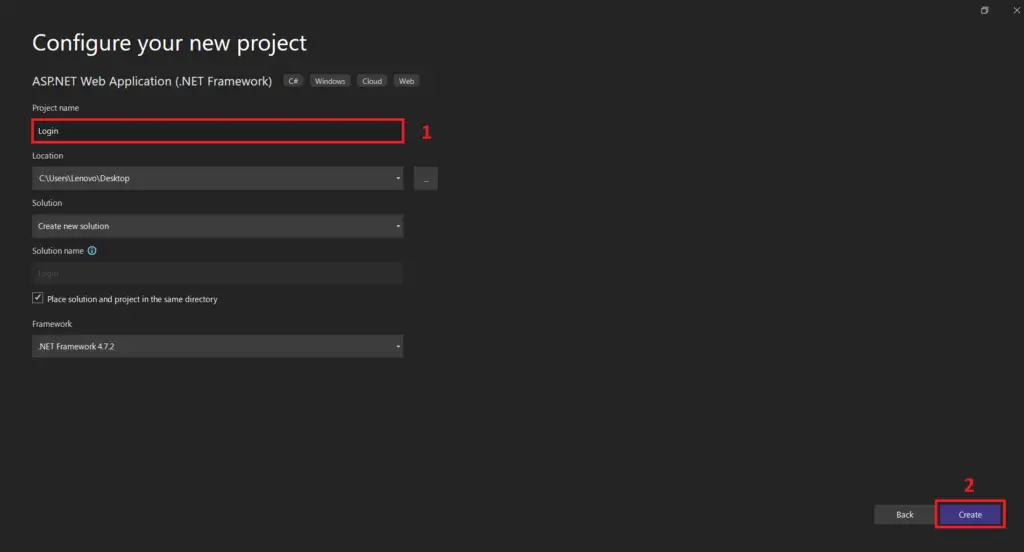Click the C# language tag
Image resolution: width=1024 pixels, height=552 pixels.
[294, 81]
